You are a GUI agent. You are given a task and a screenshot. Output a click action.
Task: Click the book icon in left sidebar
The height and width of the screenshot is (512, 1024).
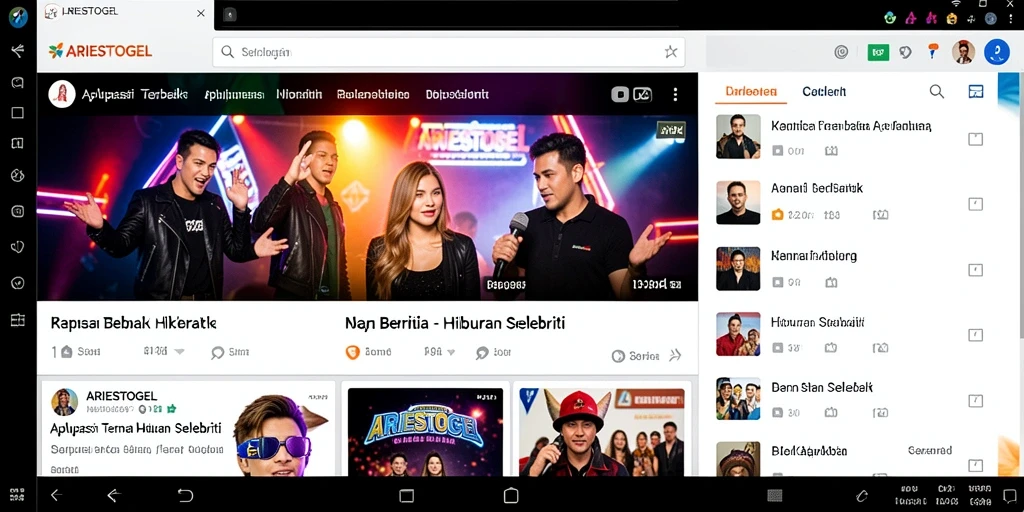coord(18,144)
